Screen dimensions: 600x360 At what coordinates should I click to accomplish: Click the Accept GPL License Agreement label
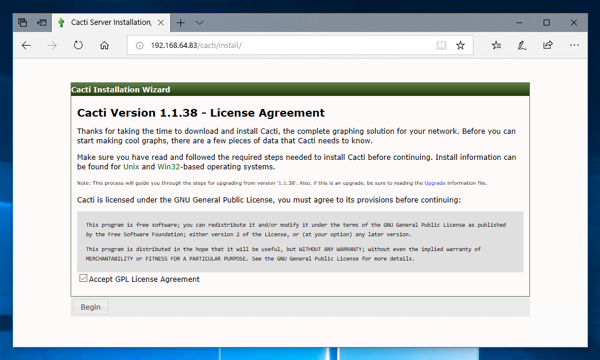[x=144, y=279]
